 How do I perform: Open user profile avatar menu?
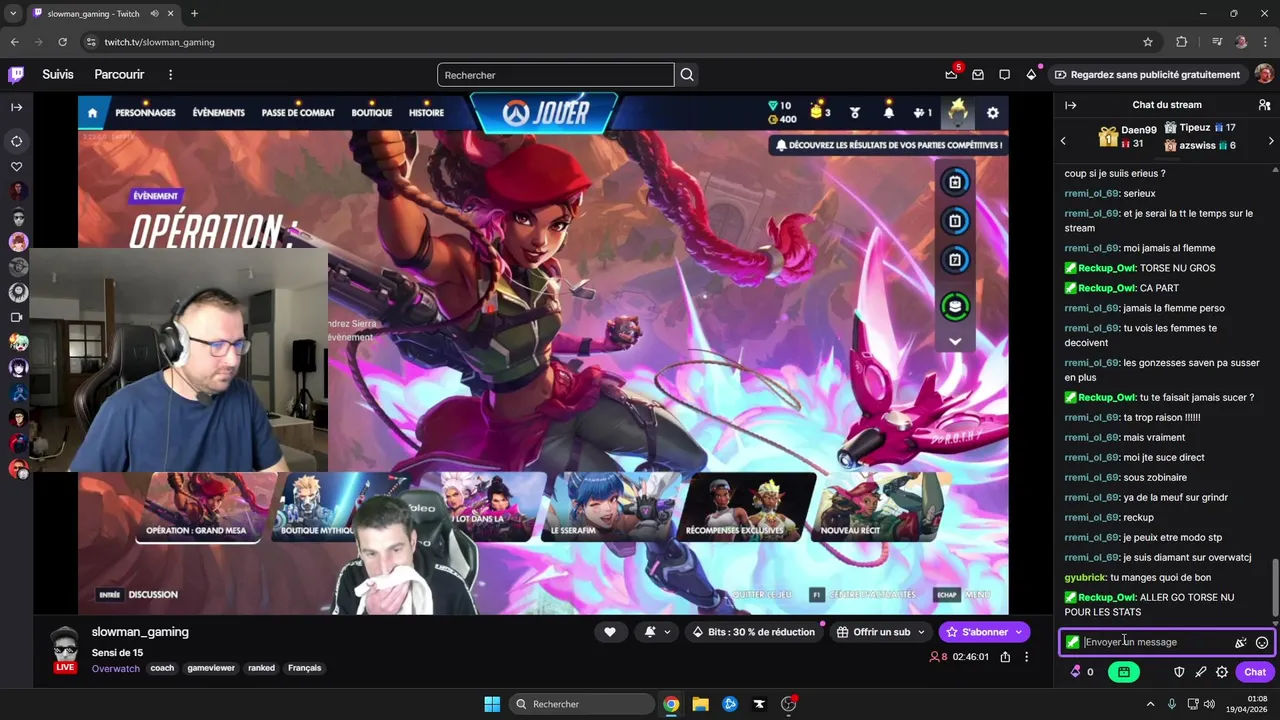point(1264,74)
